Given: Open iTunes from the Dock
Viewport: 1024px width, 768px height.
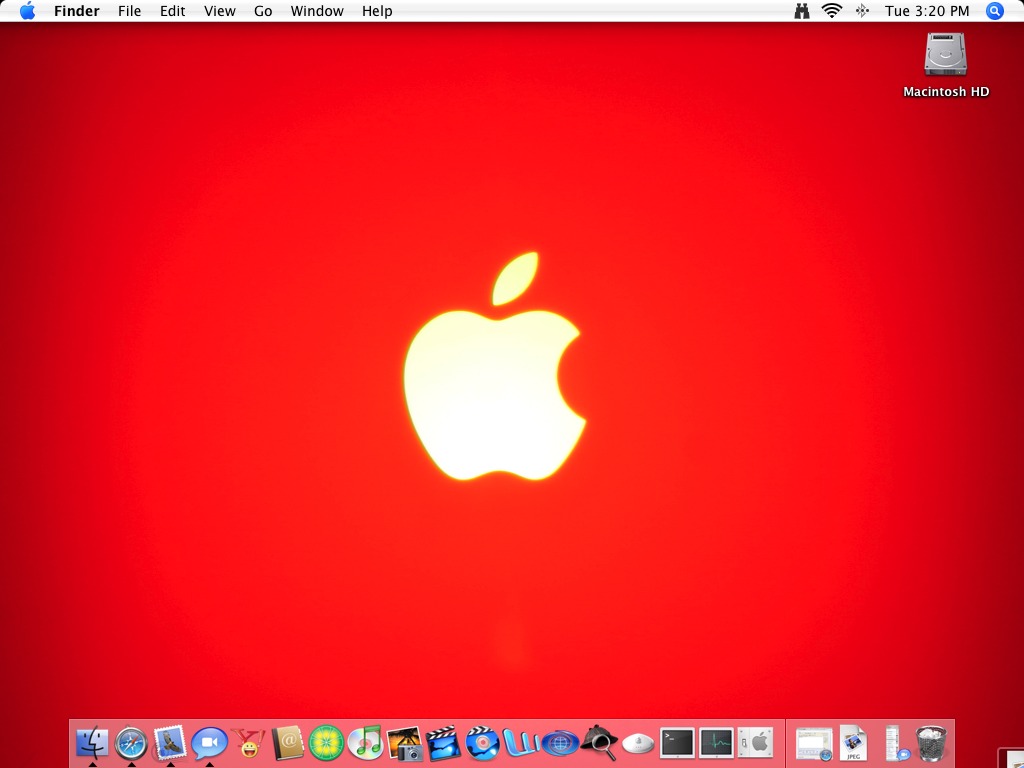Looking at the screenshot, I should [366, 743].
